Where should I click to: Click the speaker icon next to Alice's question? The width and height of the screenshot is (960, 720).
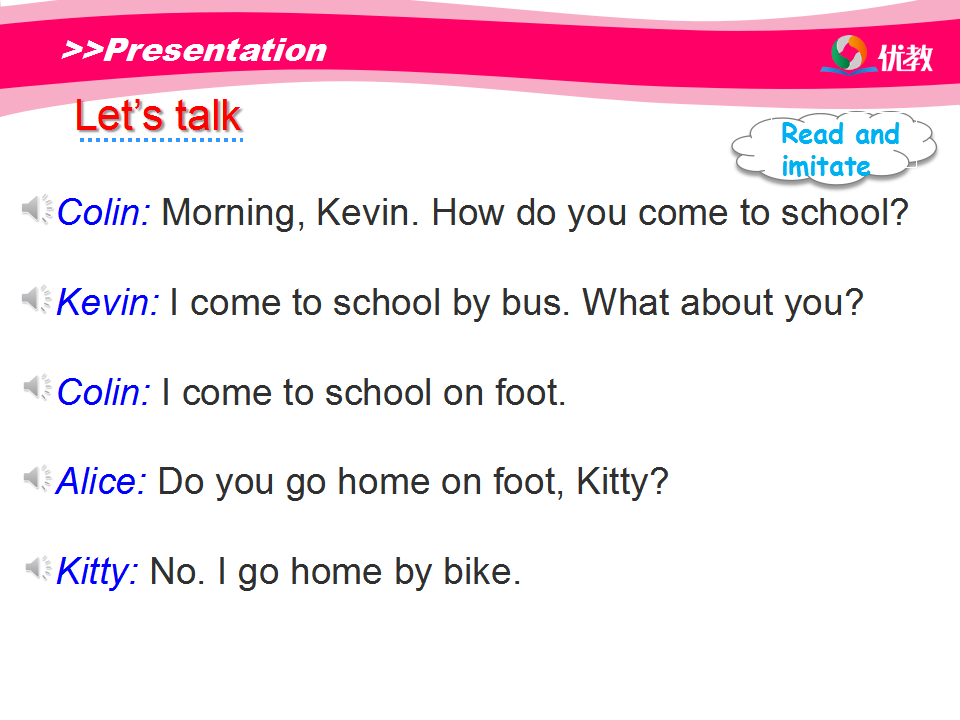click(x=38, y=478)
